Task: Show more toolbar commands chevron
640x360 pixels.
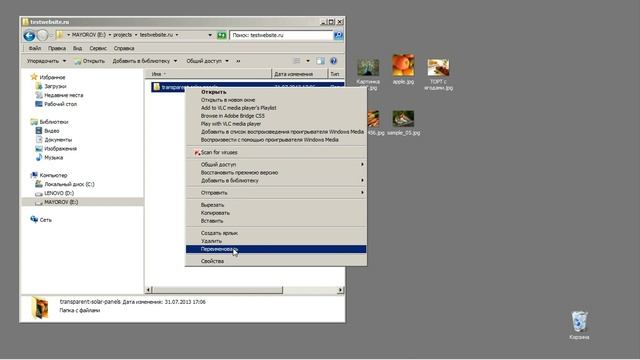Action: (x=238, y=61)
